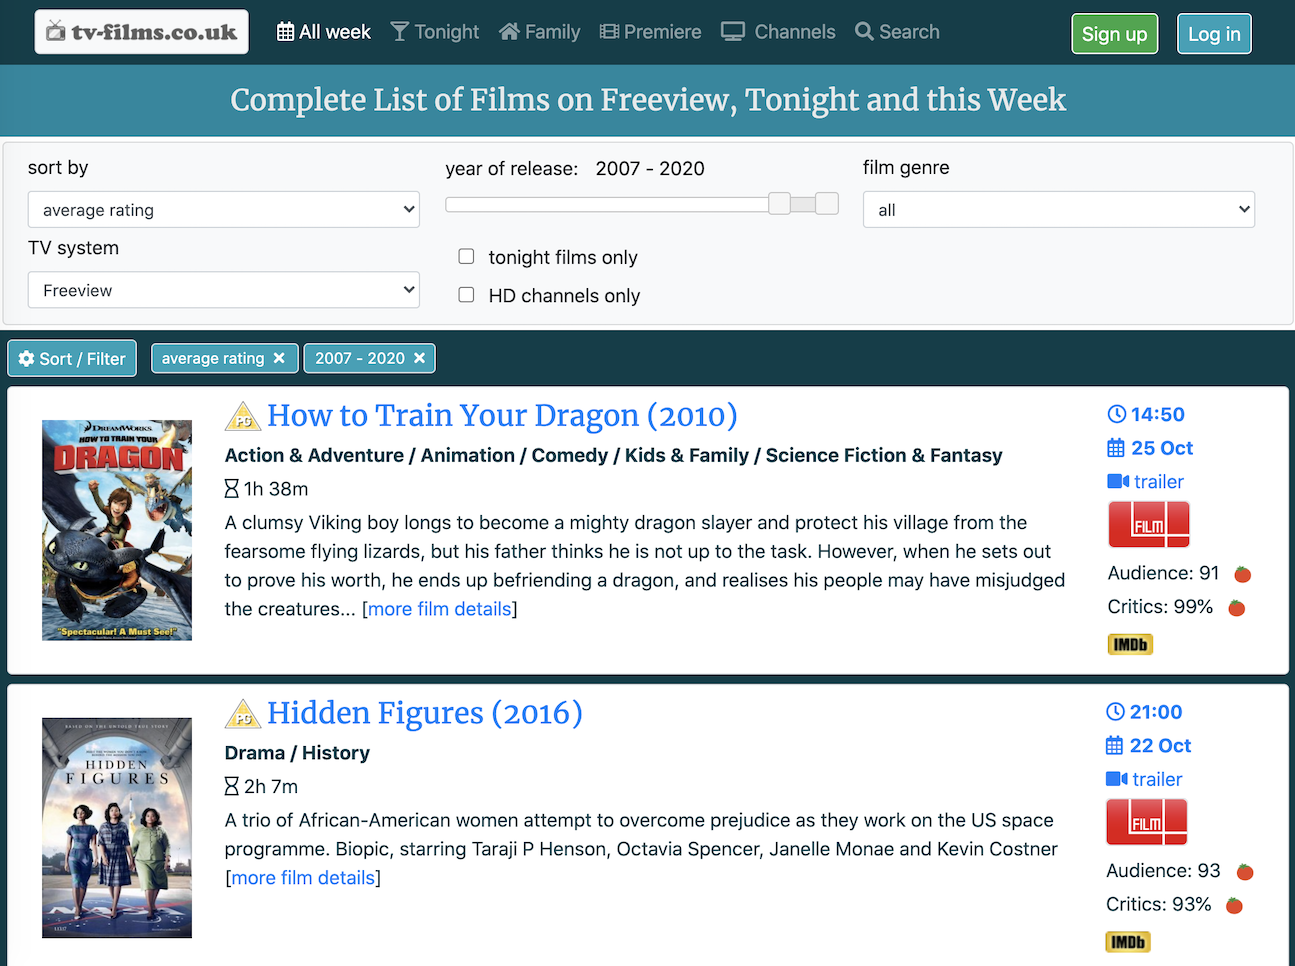The height and width of the screenshot is (966, 1295).
Task: Click the PG certificate icon for Hidden Figures
Action: point(242,714)
